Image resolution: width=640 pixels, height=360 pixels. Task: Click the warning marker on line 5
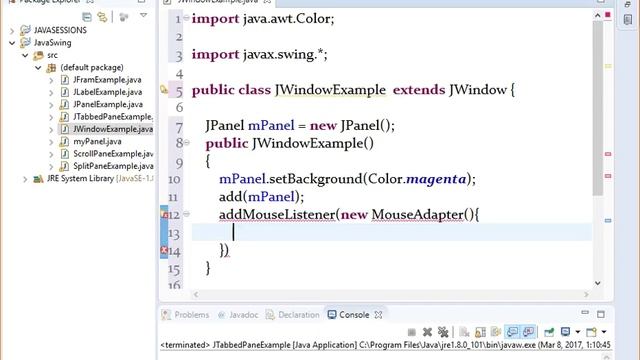coord(164,89)
